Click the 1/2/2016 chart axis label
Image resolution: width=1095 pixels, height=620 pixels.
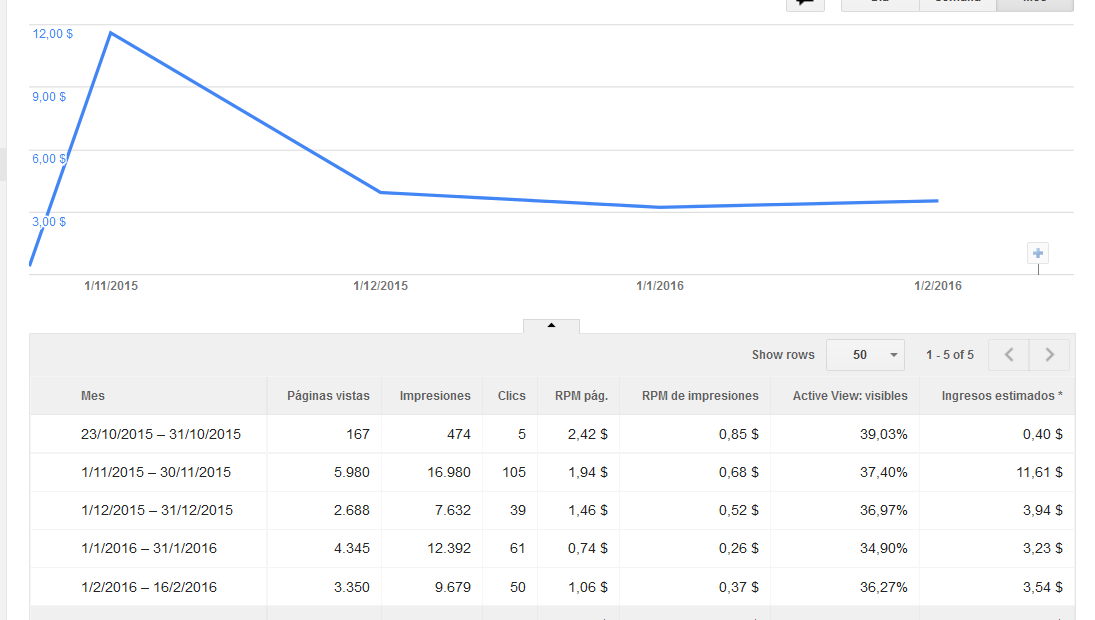938,286
